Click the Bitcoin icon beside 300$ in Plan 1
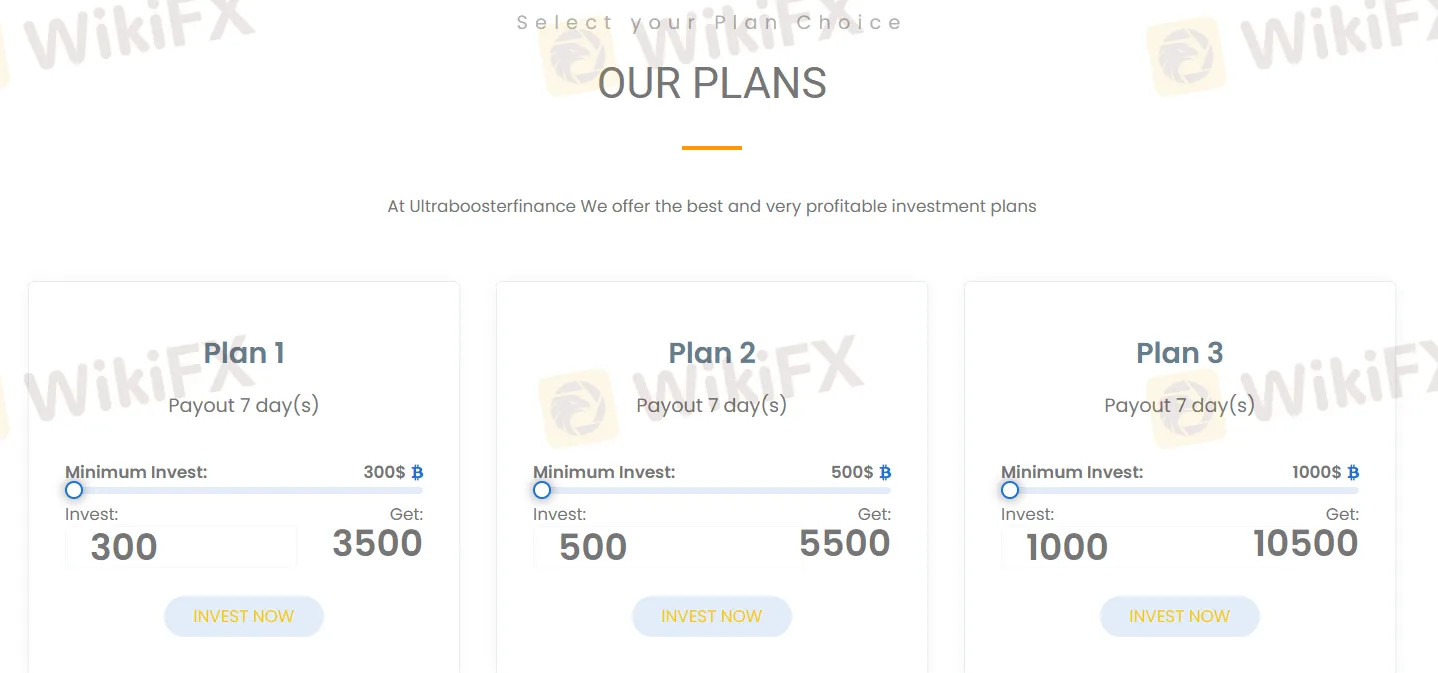This screenshot has height=673, width=1438. click(417, 472)
